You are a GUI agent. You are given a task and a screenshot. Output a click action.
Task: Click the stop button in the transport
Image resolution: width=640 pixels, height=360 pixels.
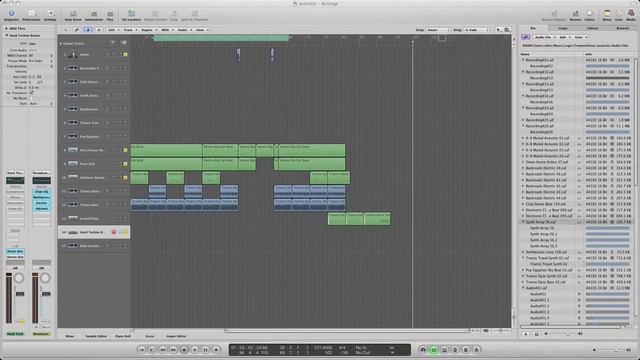tap(184, 350)
